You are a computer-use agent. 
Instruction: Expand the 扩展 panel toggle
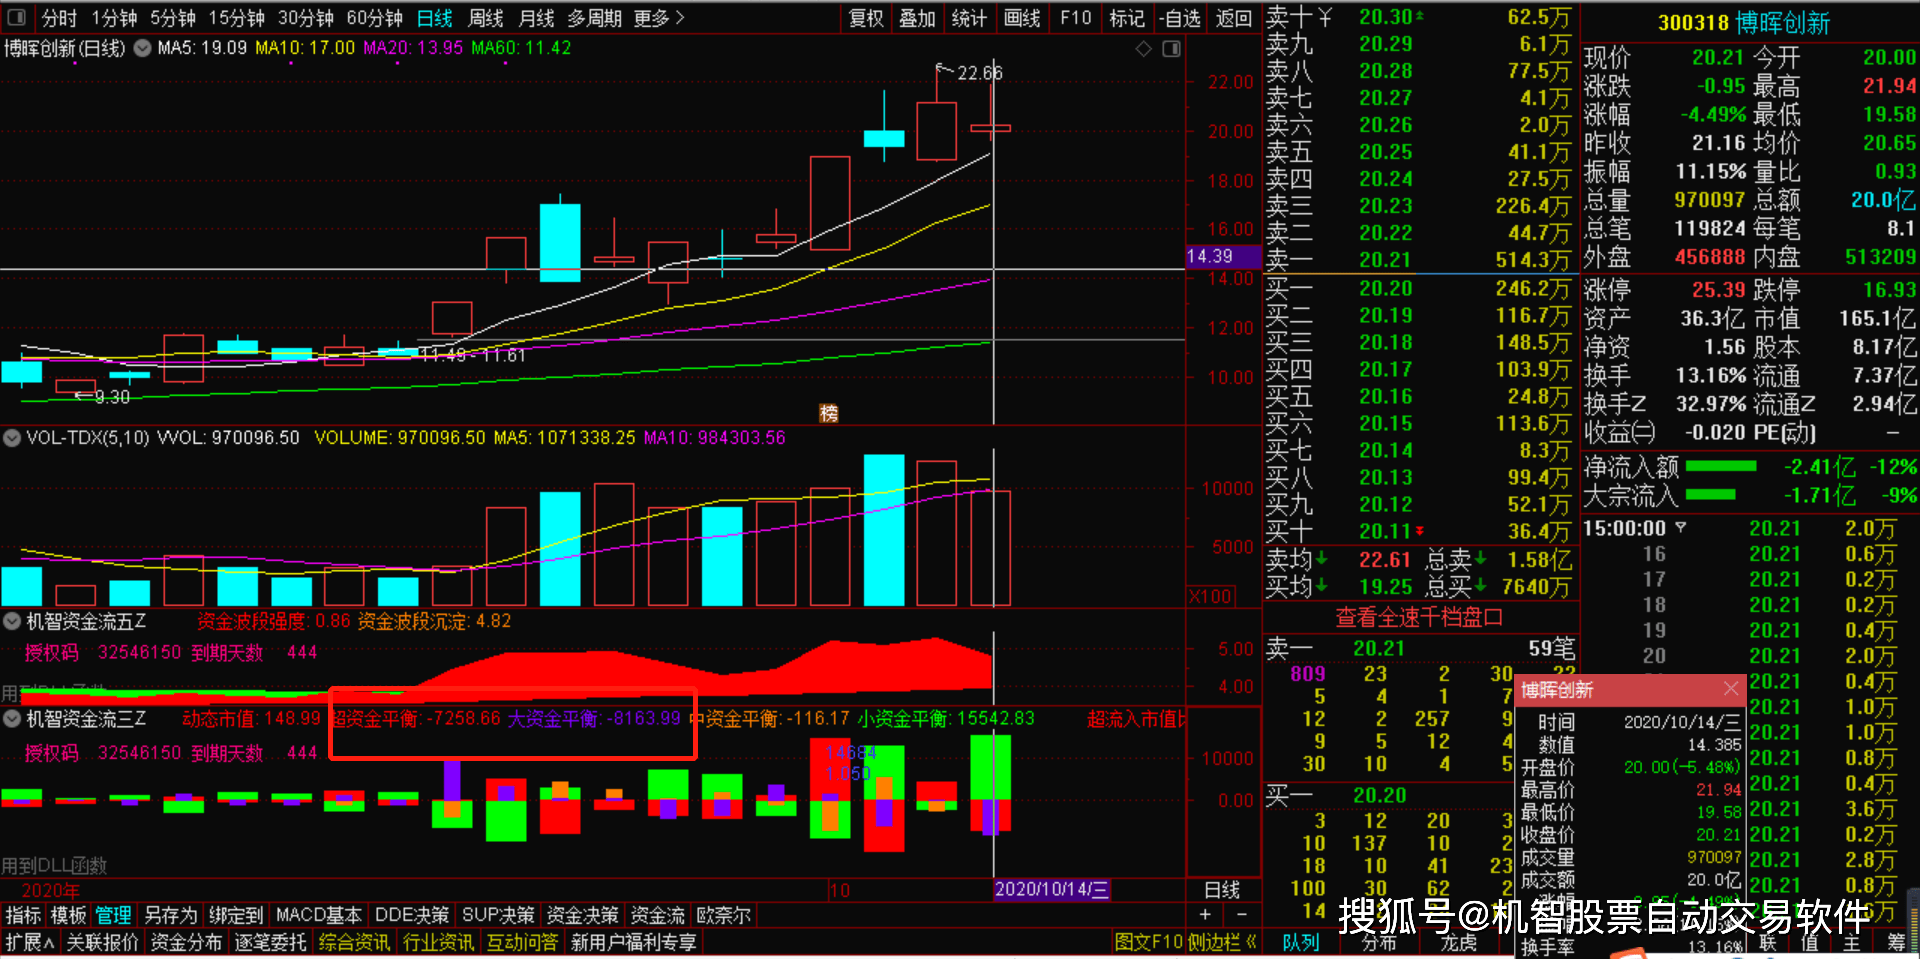coord(29,942)
